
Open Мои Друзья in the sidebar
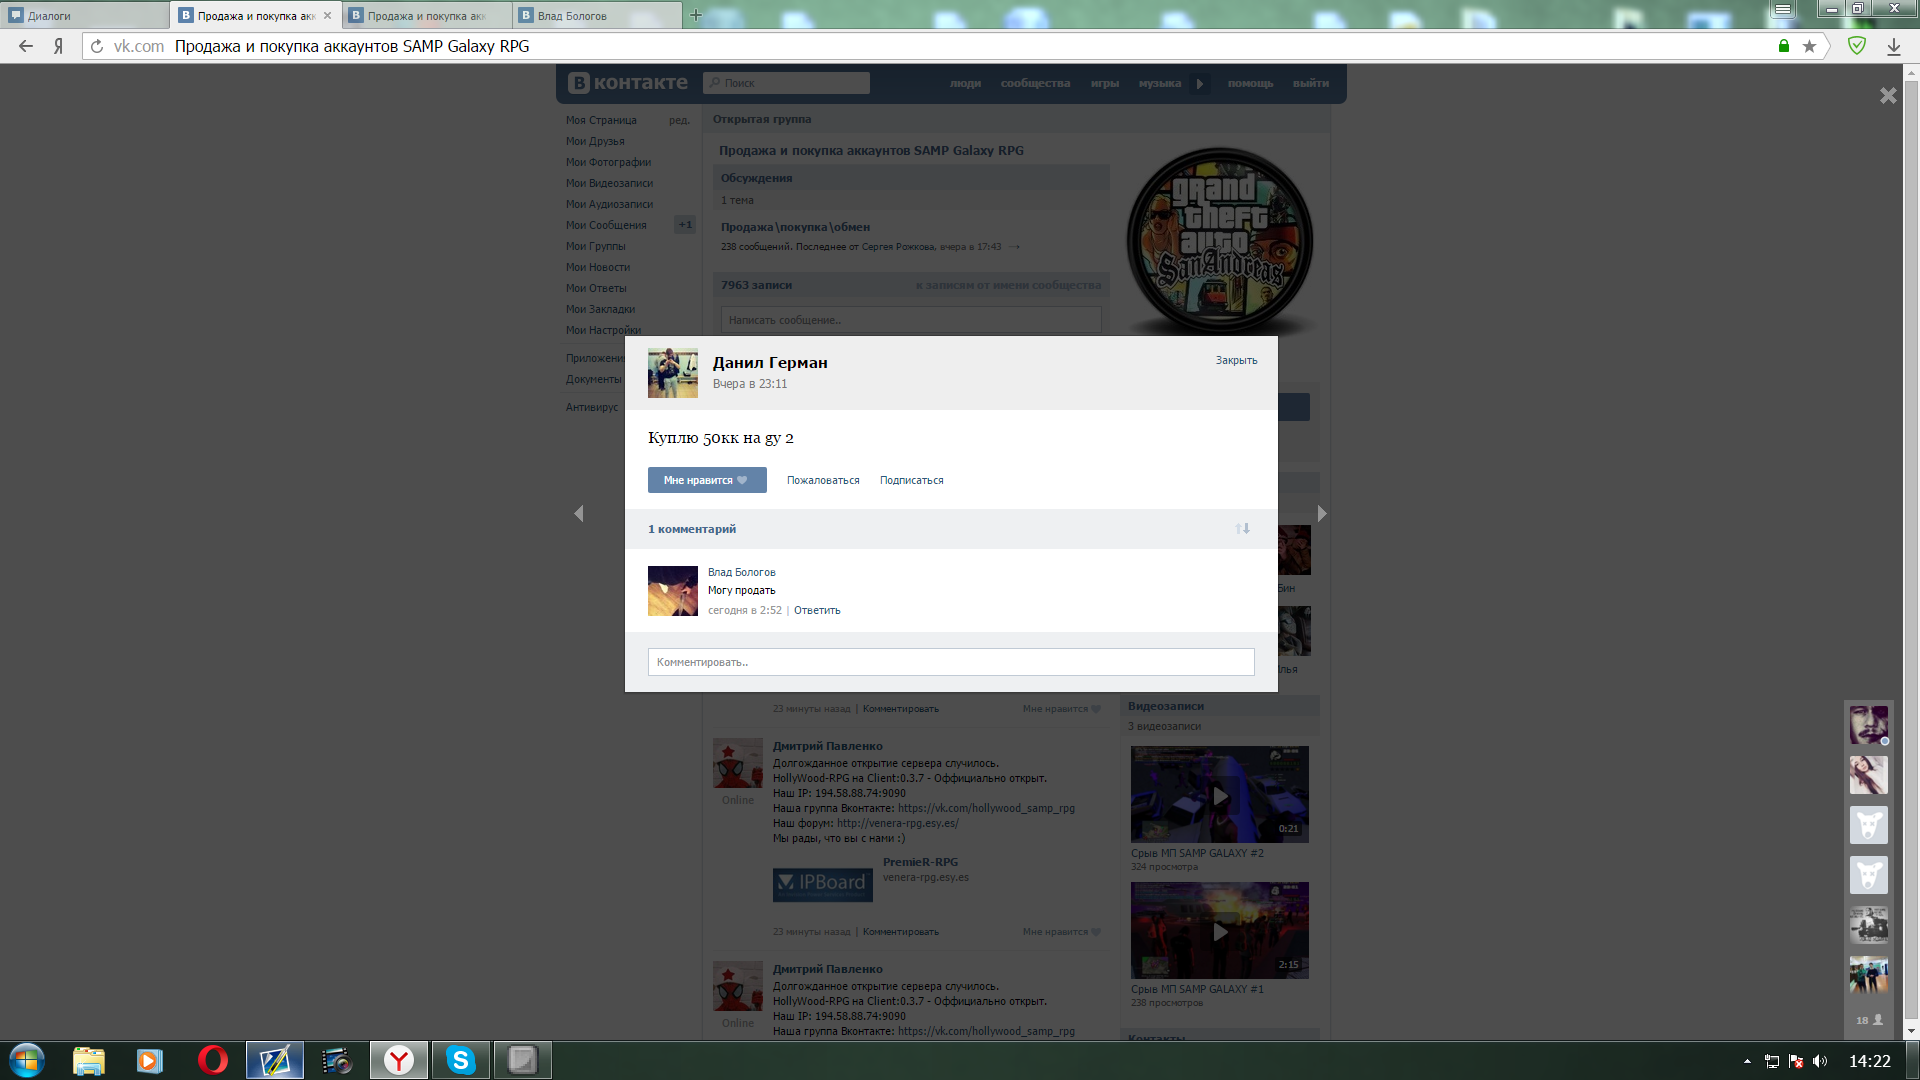click(x=595, y=141)
